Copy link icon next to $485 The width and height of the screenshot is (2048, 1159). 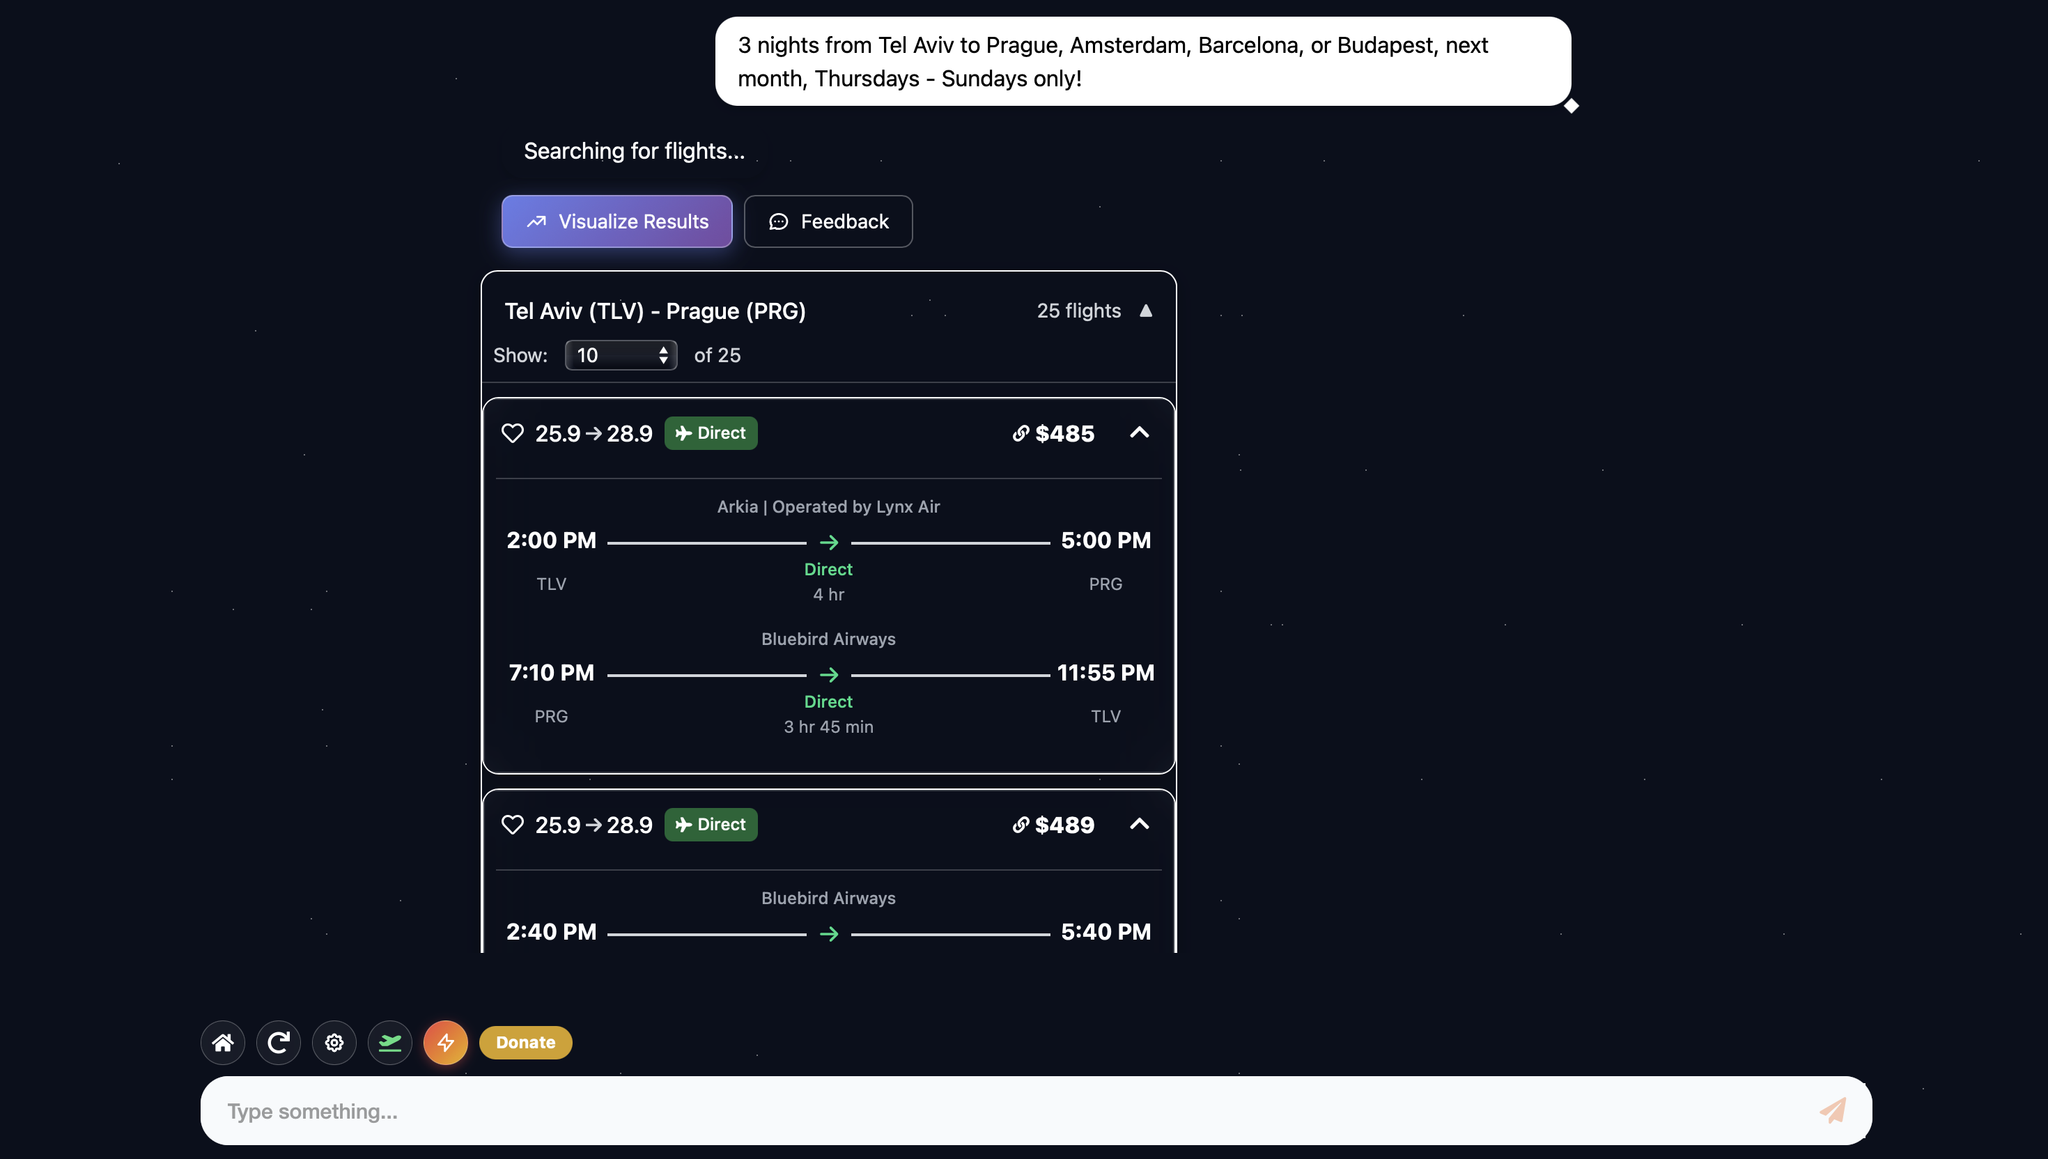(1020, 433)
